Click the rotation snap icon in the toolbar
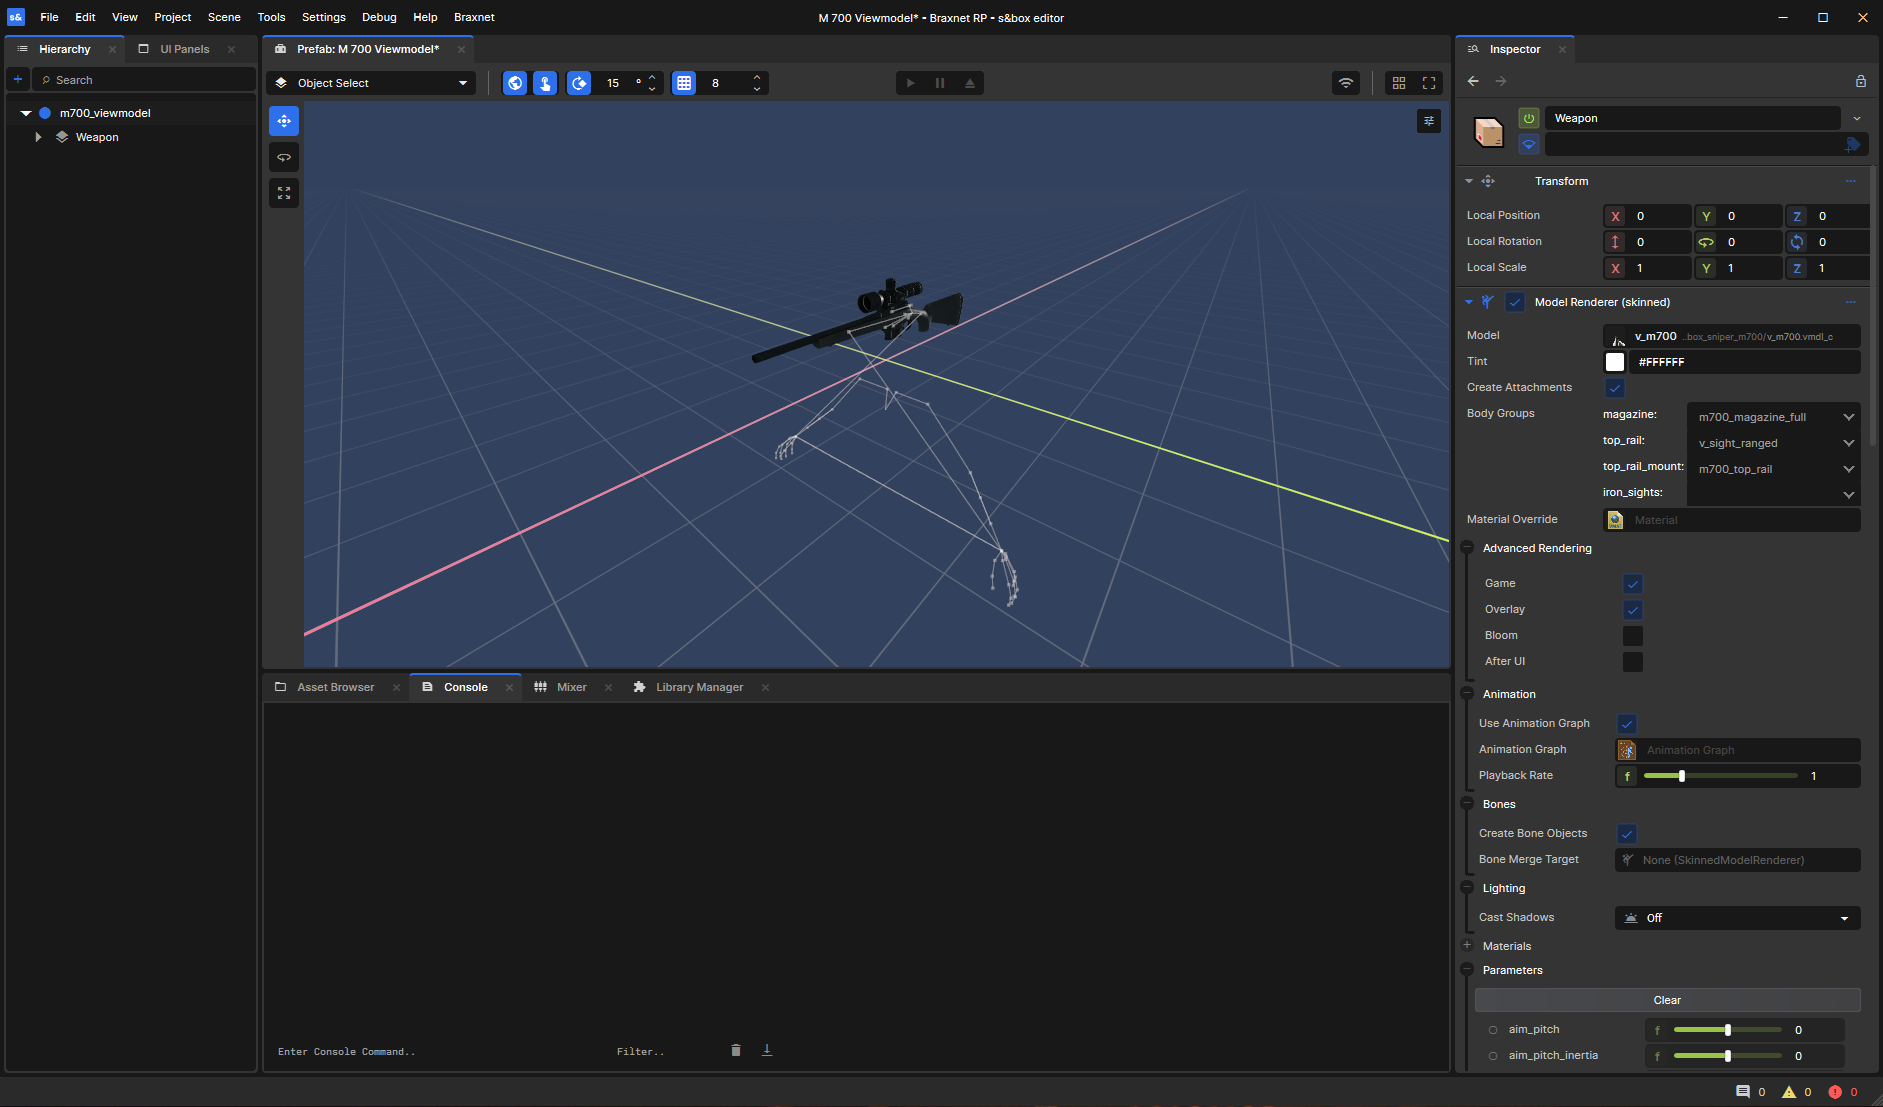The image size is (1883, 1107). 580,83
